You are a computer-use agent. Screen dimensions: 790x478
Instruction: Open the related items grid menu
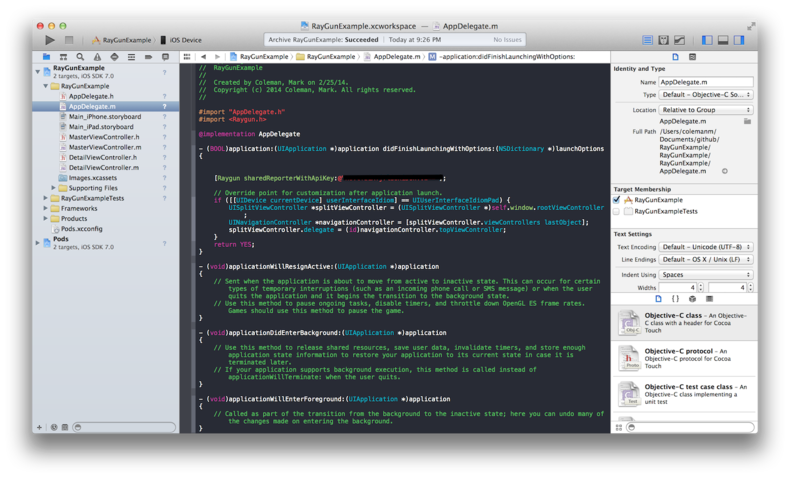click(x=187, y=57)
